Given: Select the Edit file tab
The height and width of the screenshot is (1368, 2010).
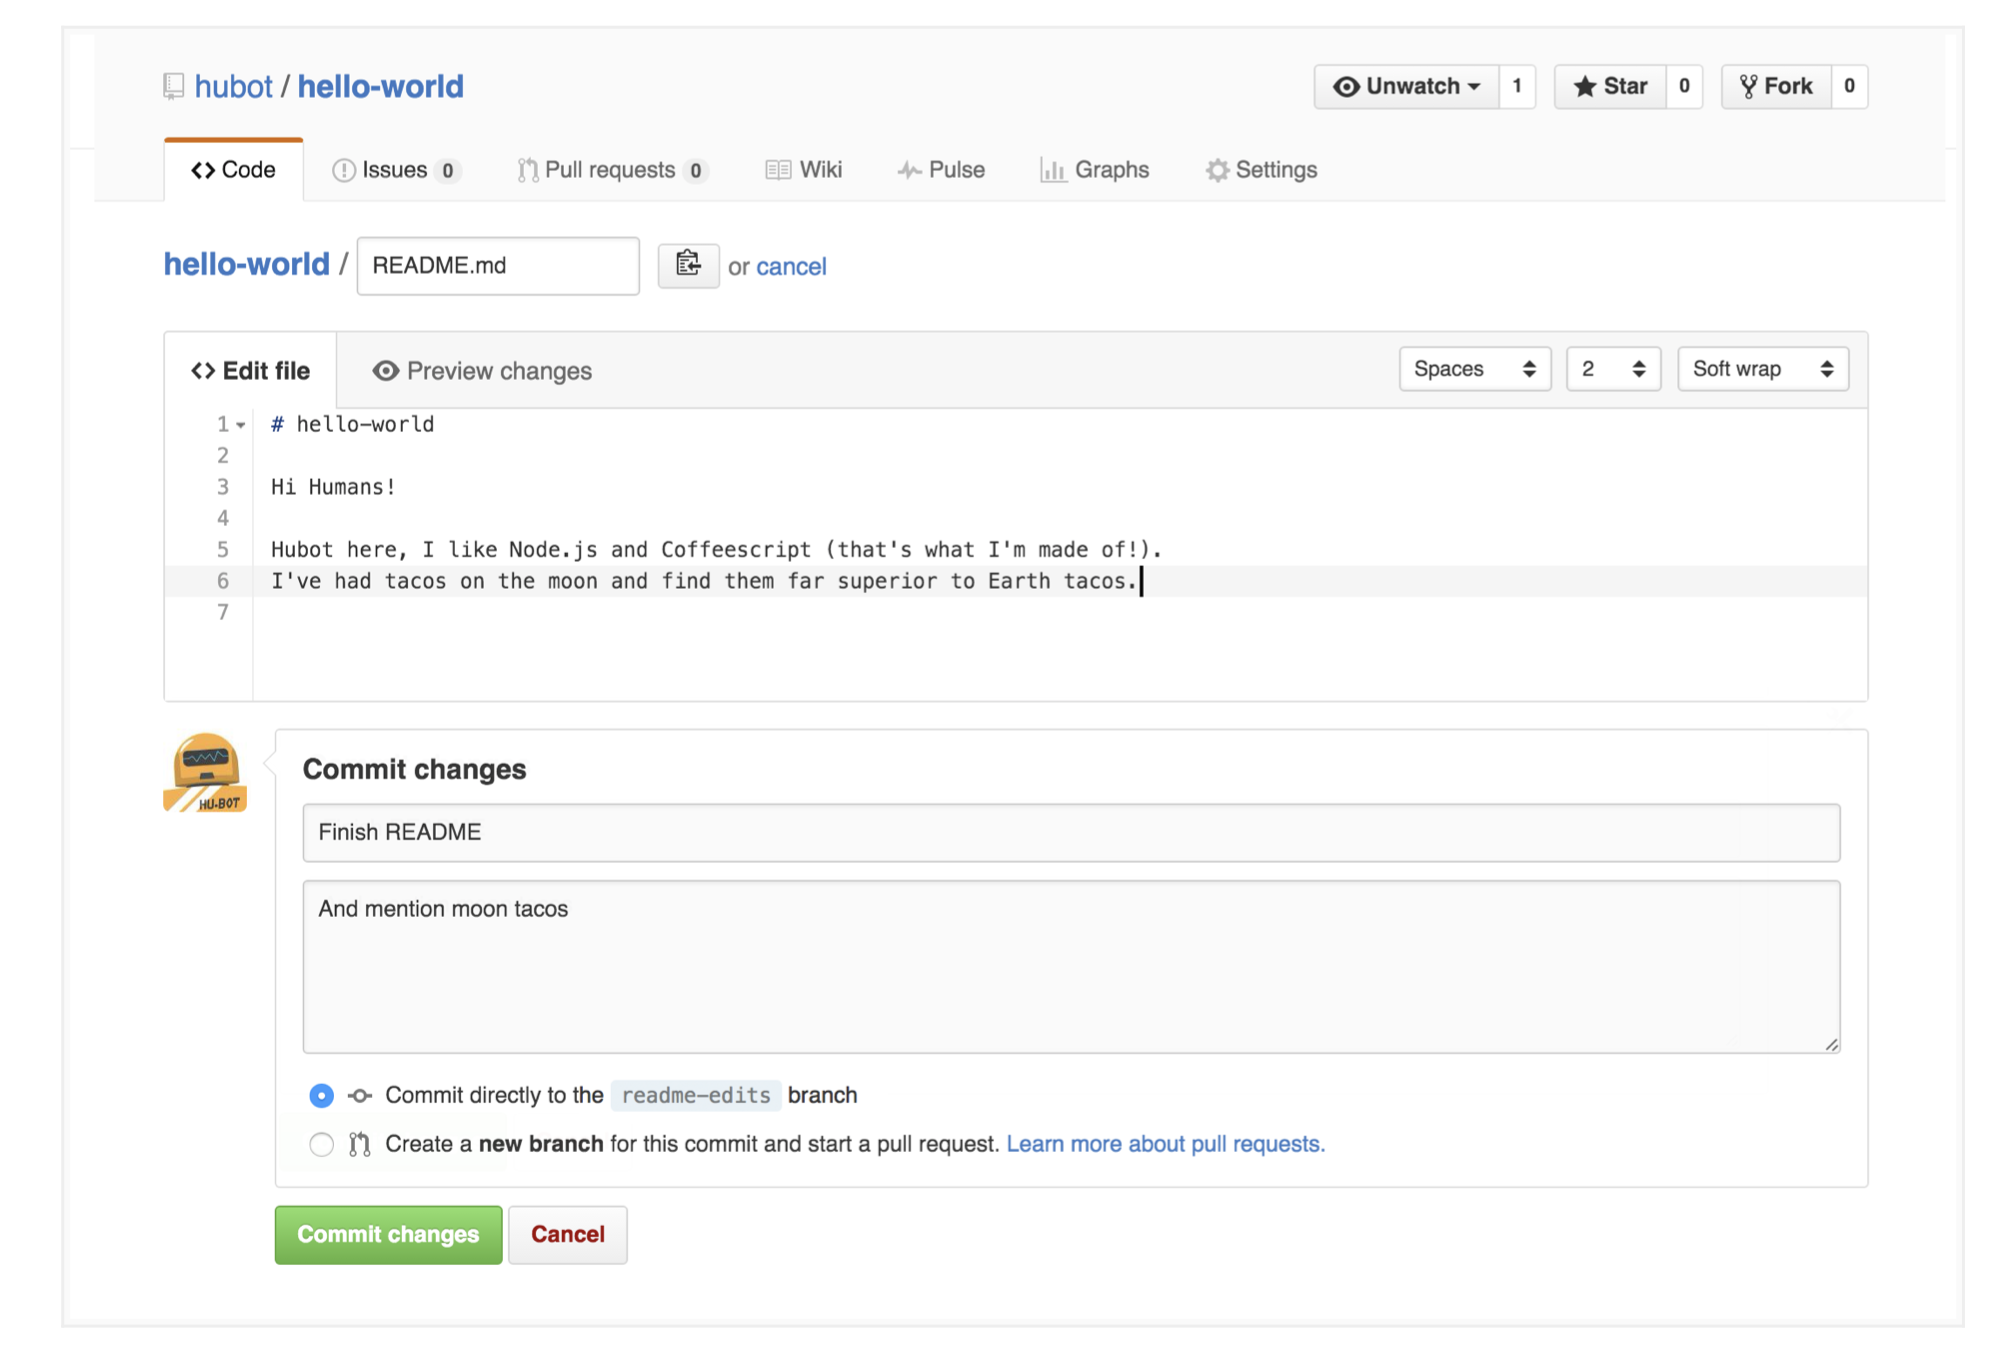Looking at the screenshot, I should click(x=251, y=371).
